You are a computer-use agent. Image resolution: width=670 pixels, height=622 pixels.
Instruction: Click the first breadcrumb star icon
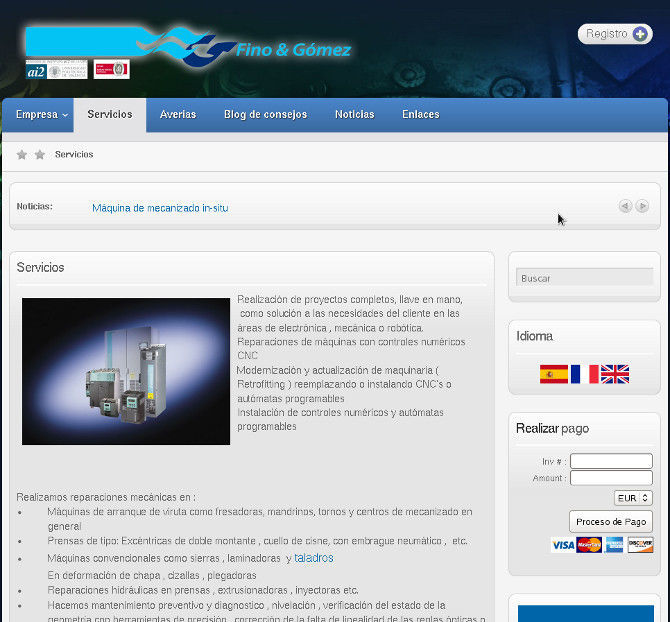(x=21, y=155)
